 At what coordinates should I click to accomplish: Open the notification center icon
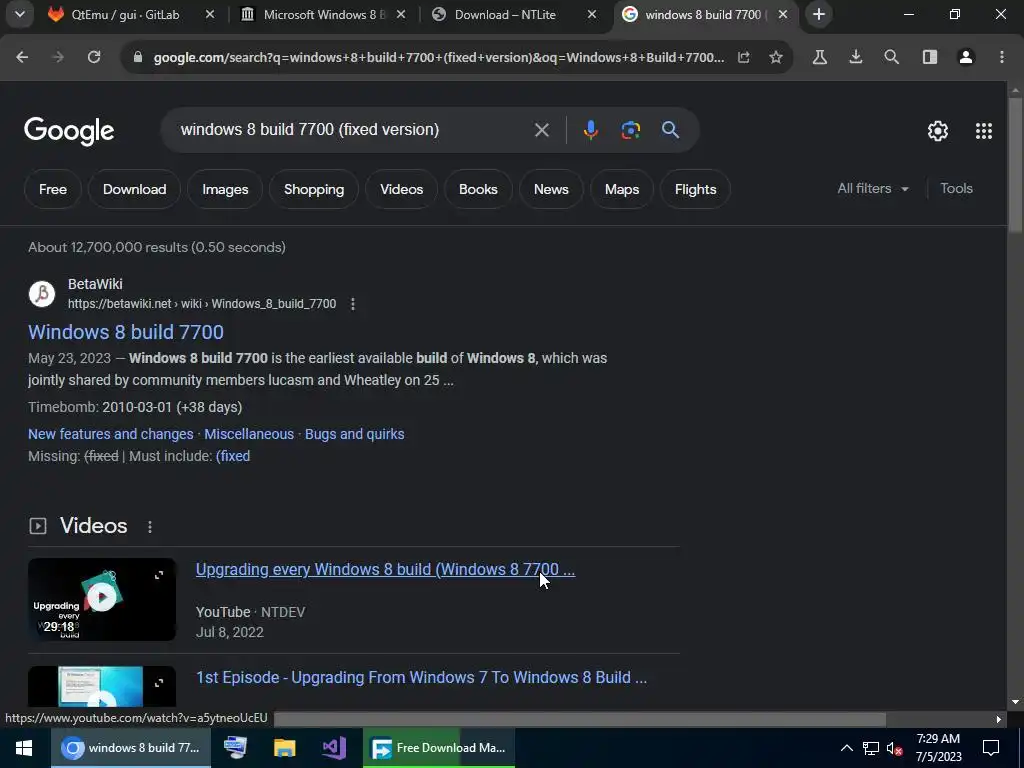[x=991, y=748]
